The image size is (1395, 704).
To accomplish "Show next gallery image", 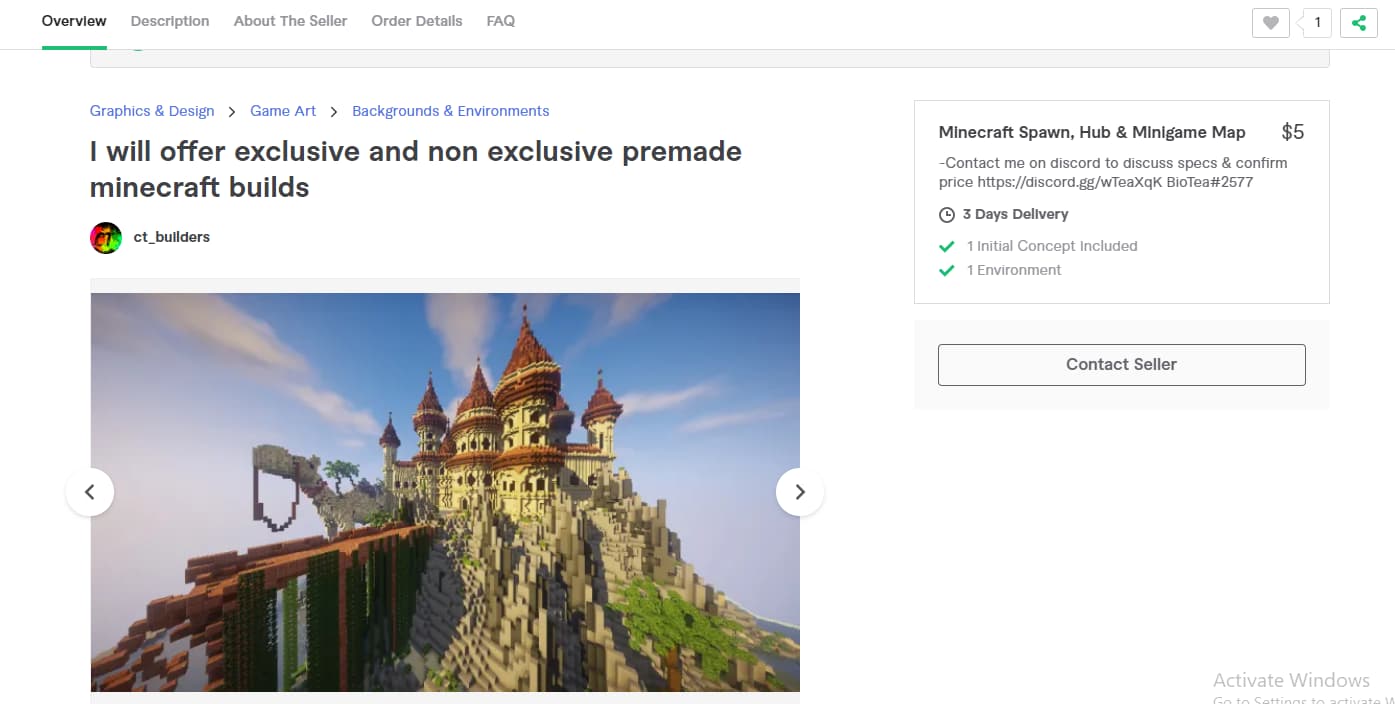I will [x=799, y=492].
